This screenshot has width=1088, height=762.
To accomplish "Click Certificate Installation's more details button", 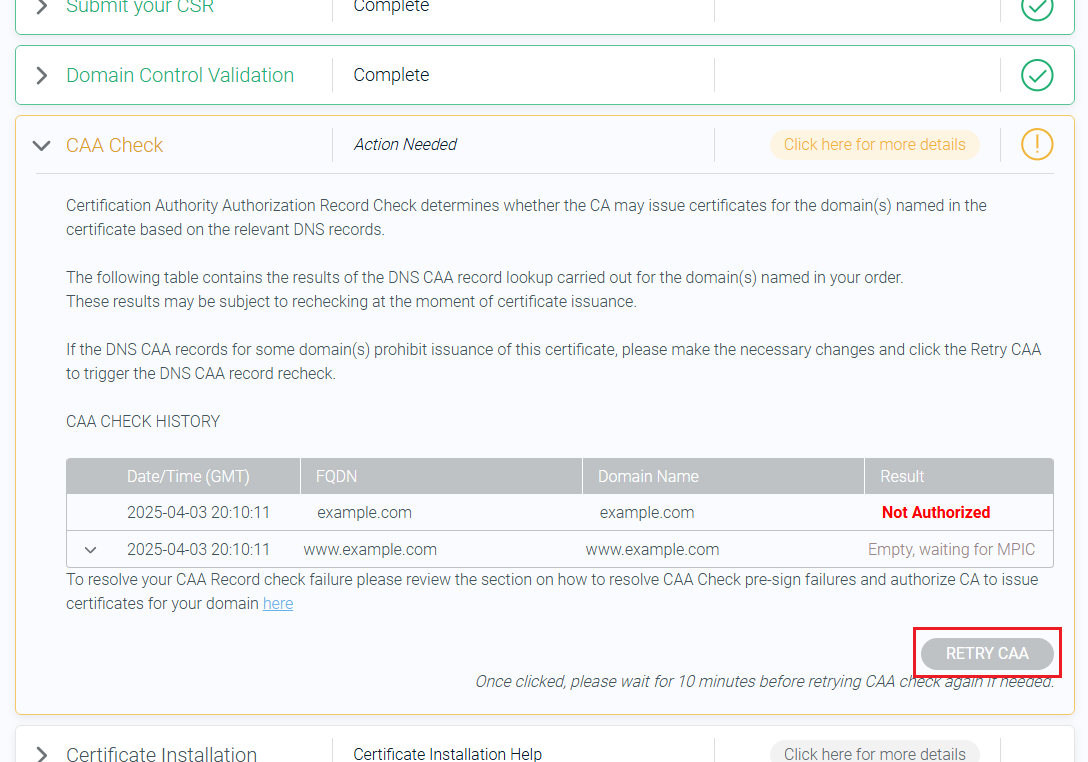I will tap(874, 752).
